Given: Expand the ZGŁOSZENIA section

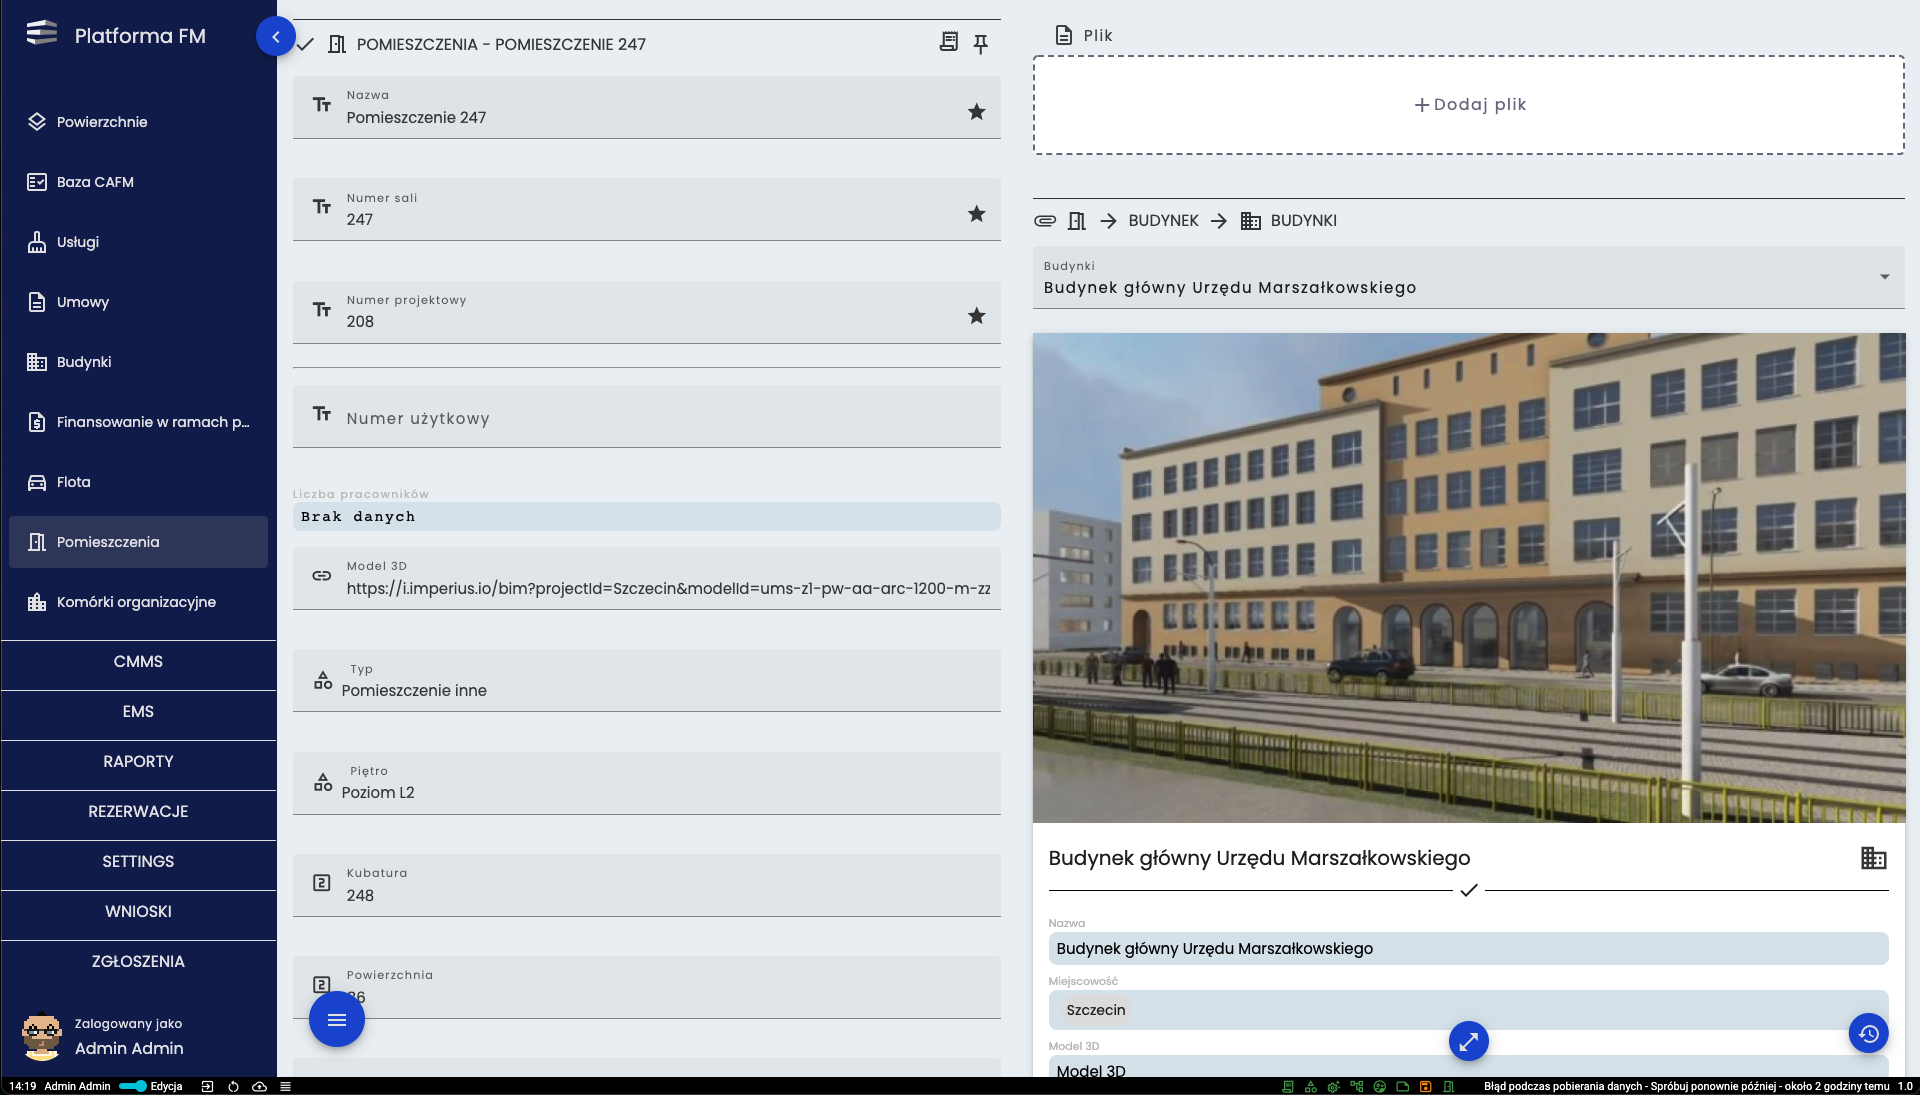Looking at the screenshot, I should [138, 962].
